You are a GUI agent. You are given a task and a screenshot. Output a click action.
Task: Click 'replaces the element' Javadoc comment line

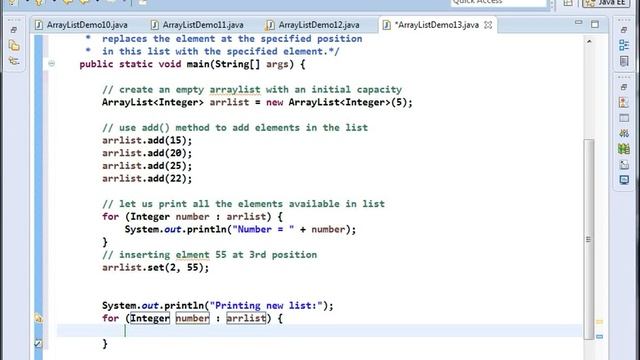pyautogui.click(x=224, y=39)
